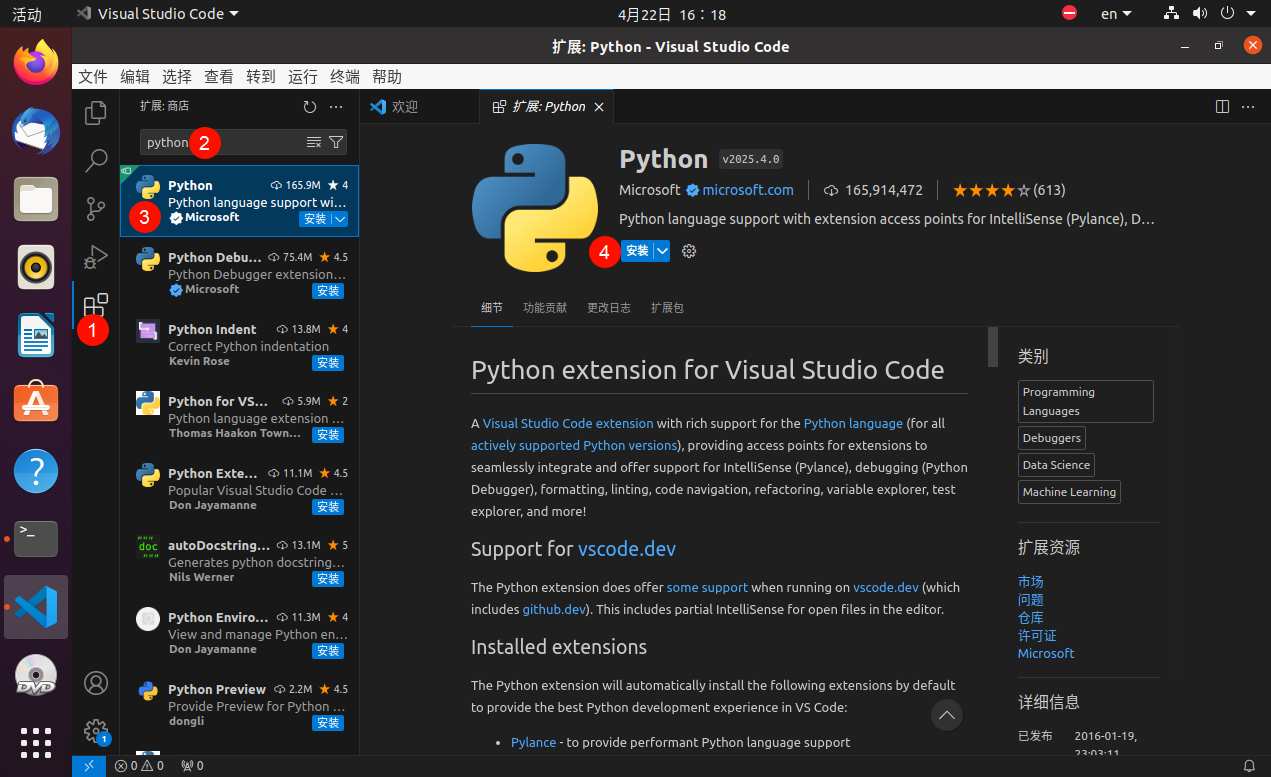Open the Manage gear in the activity bar
The height and width of the screenshot is (777, 1271).
click(x=96, y=731)
